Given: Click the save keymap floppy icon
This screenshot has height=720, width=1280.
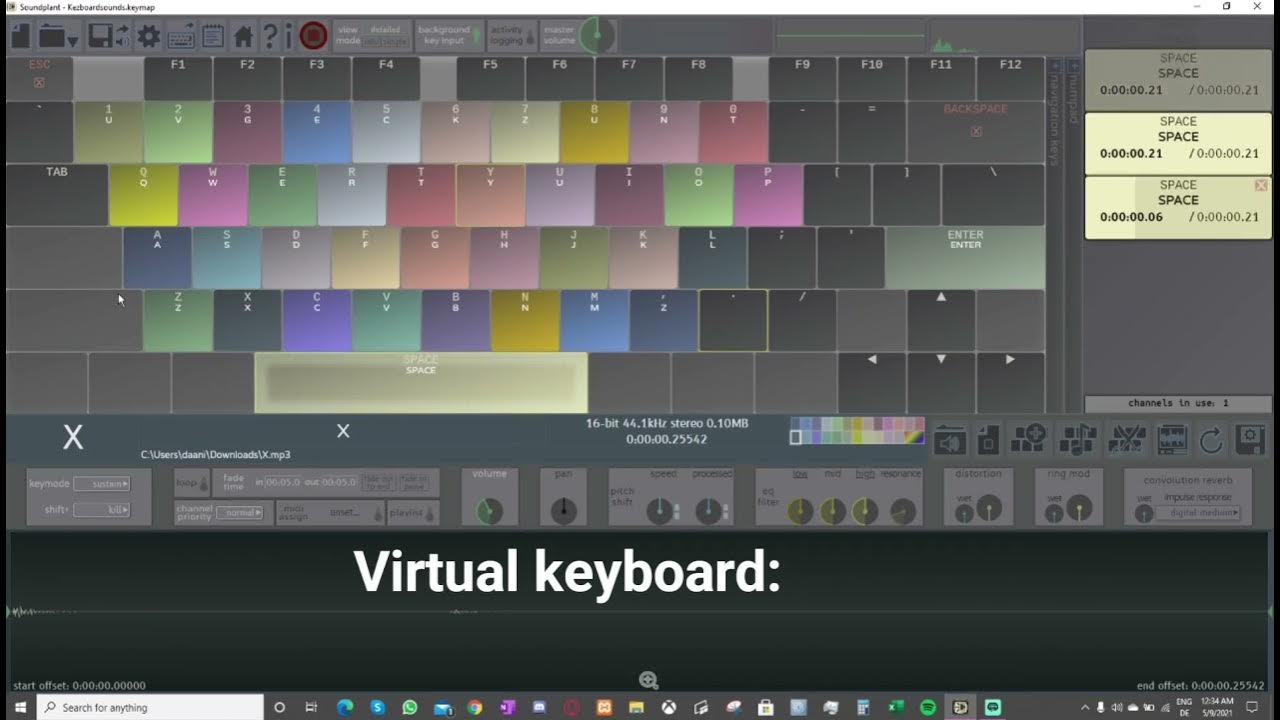Looking at the screenshot, I should [100, 37].
